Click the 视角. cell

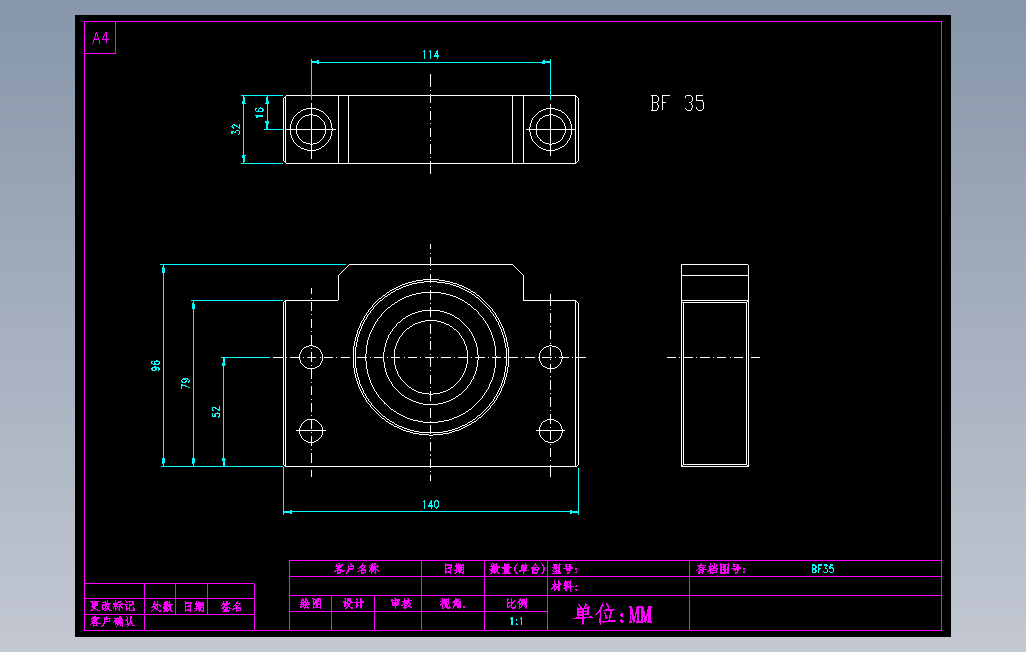pyautogui.click(x=453, y=604)
